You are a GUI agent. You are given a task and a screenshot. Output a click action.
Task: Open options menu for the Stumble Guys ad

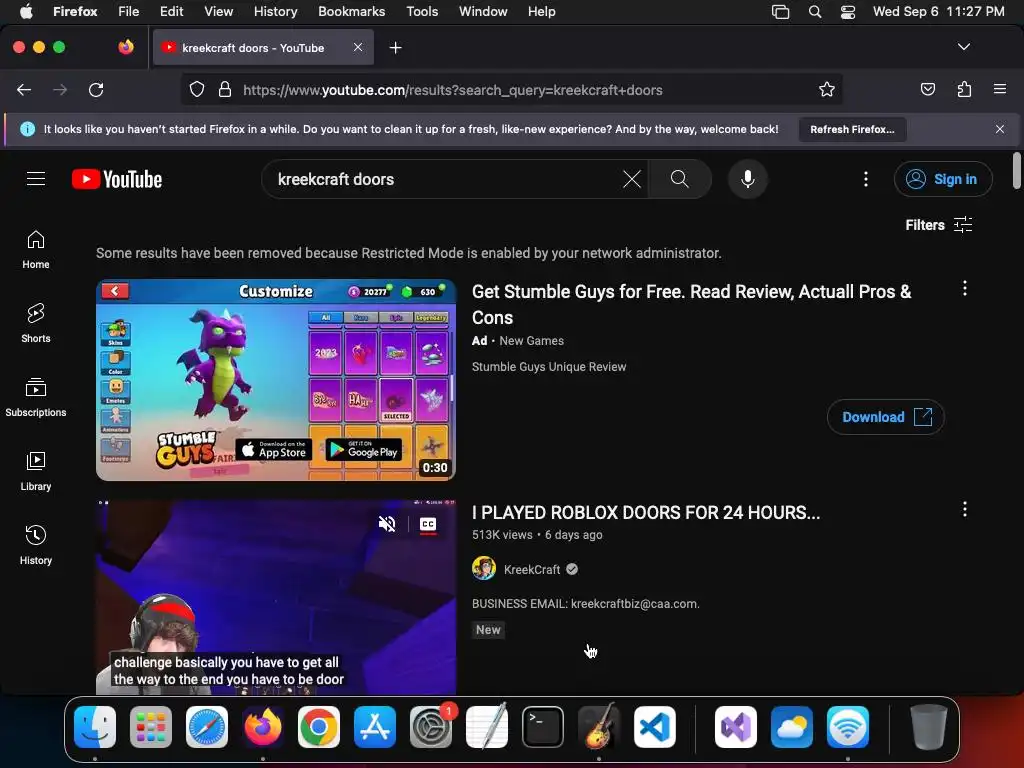point(965,289)
